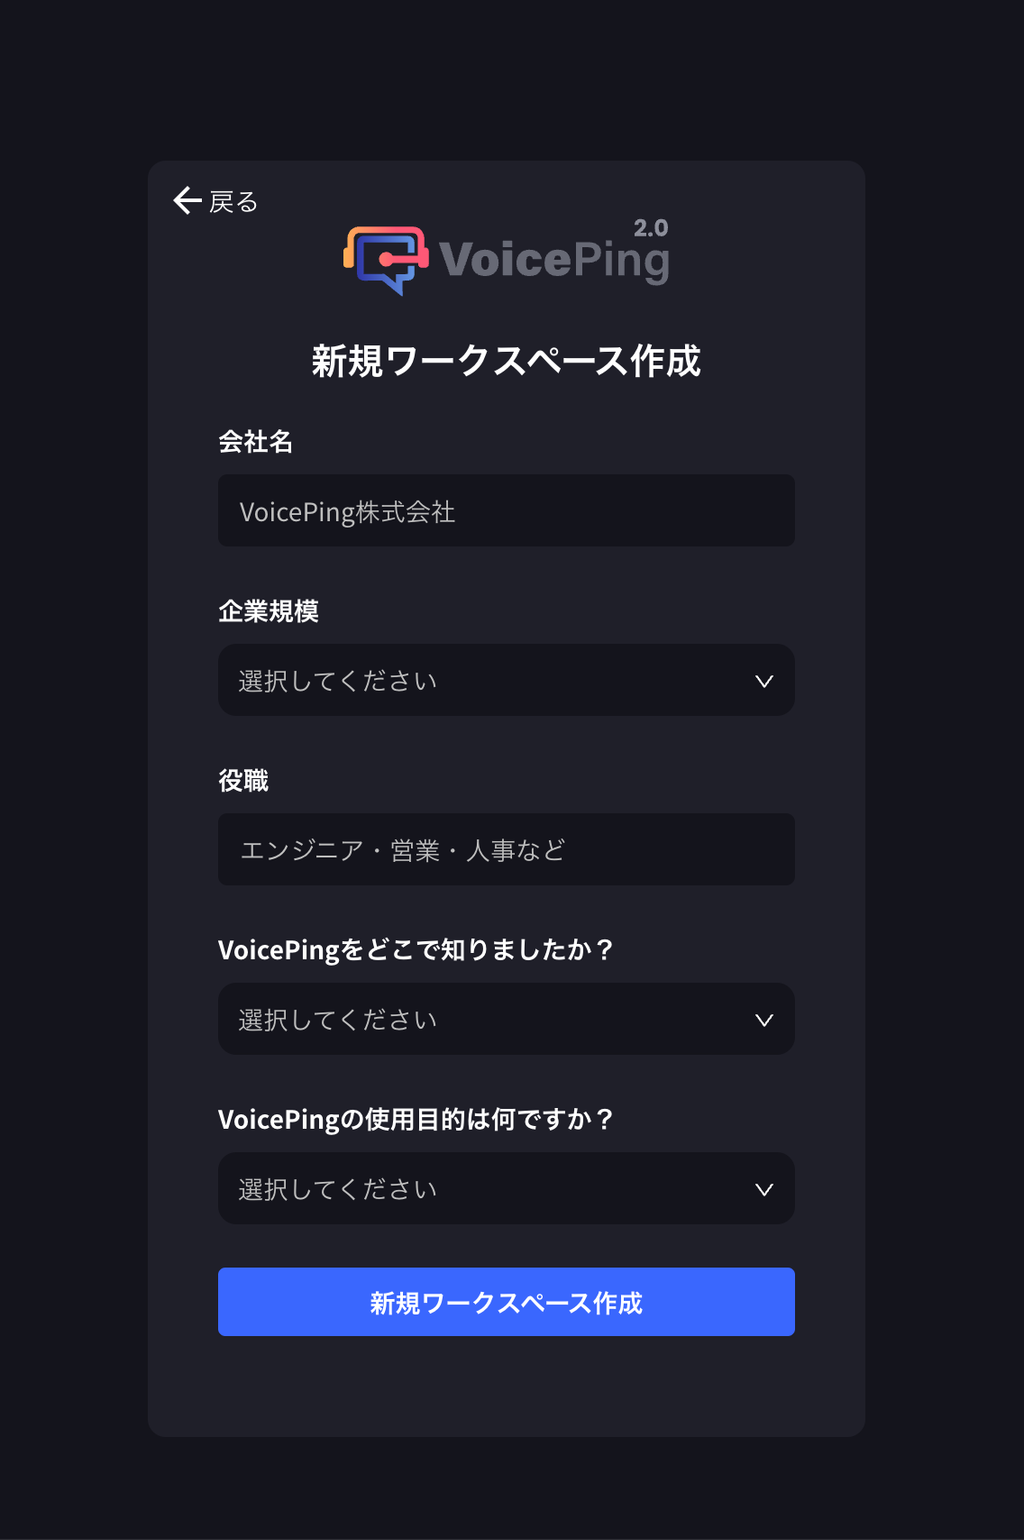Click the 会社名 label
1024x1540 pixels.
256,441
